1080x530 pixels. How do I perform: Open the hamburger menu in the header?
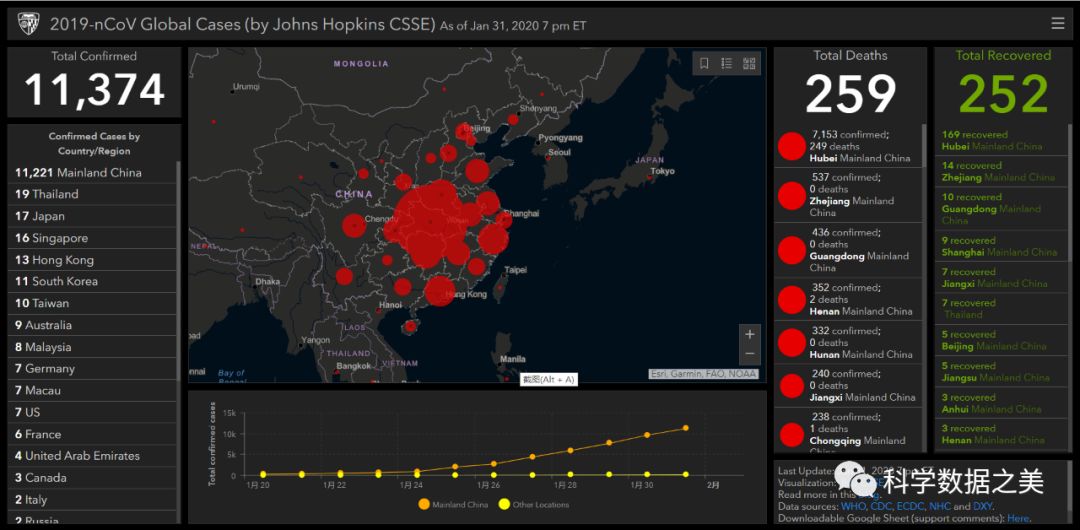click(x=1058, y=23)
